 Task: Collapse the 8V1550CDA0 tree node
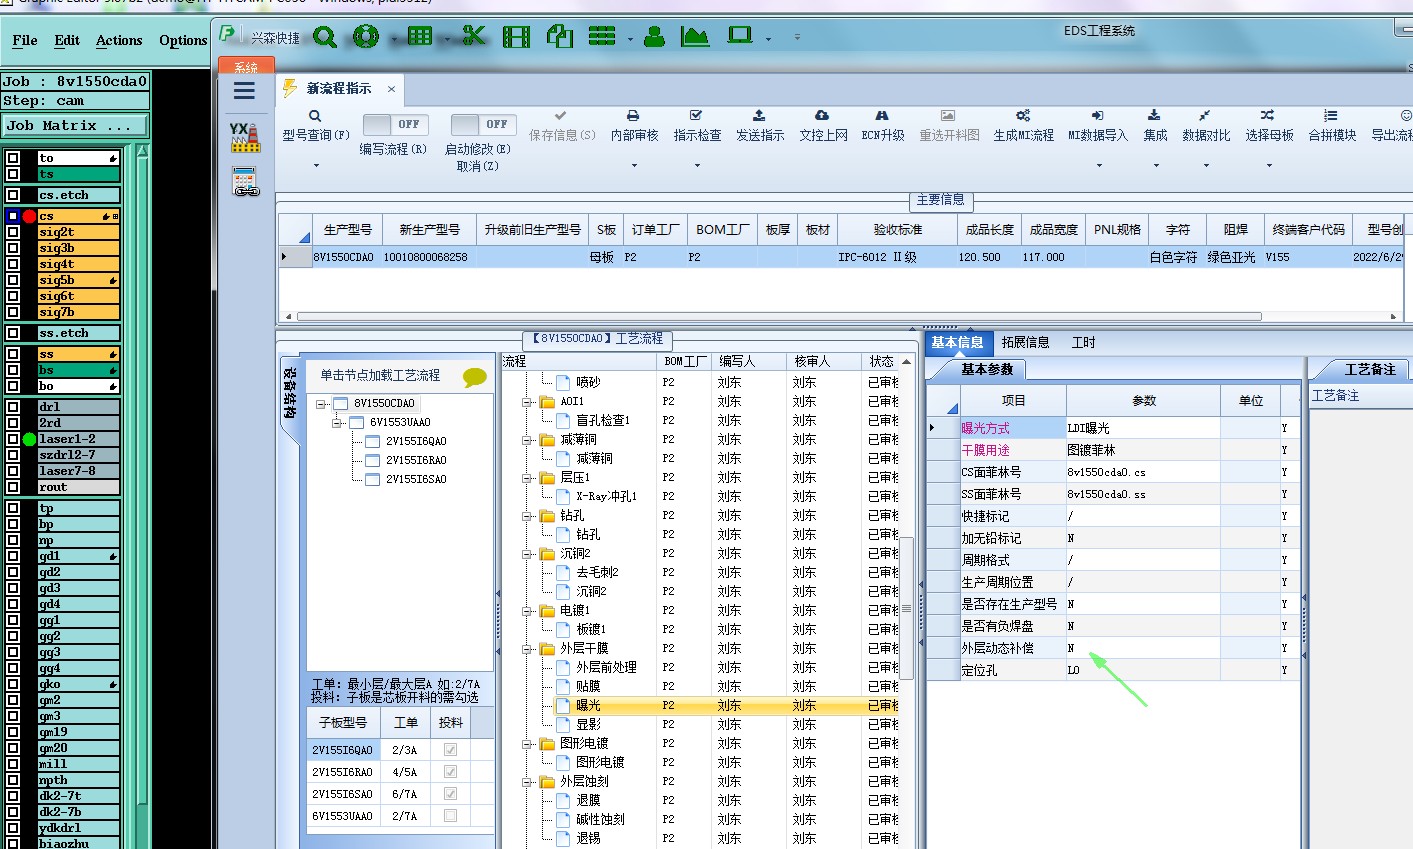click(x=322, y=404)
